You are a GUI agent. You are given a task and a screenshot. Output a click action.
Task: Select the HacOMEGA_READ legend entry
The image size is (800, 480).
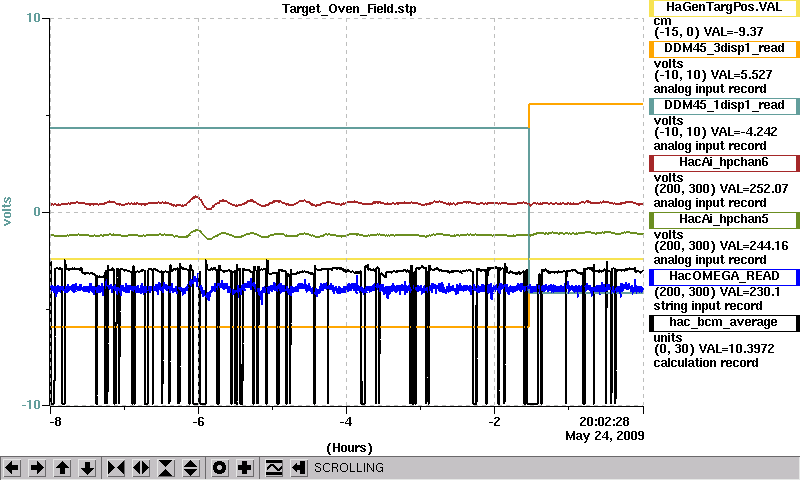pyautogui.click(x=724, y=276)
